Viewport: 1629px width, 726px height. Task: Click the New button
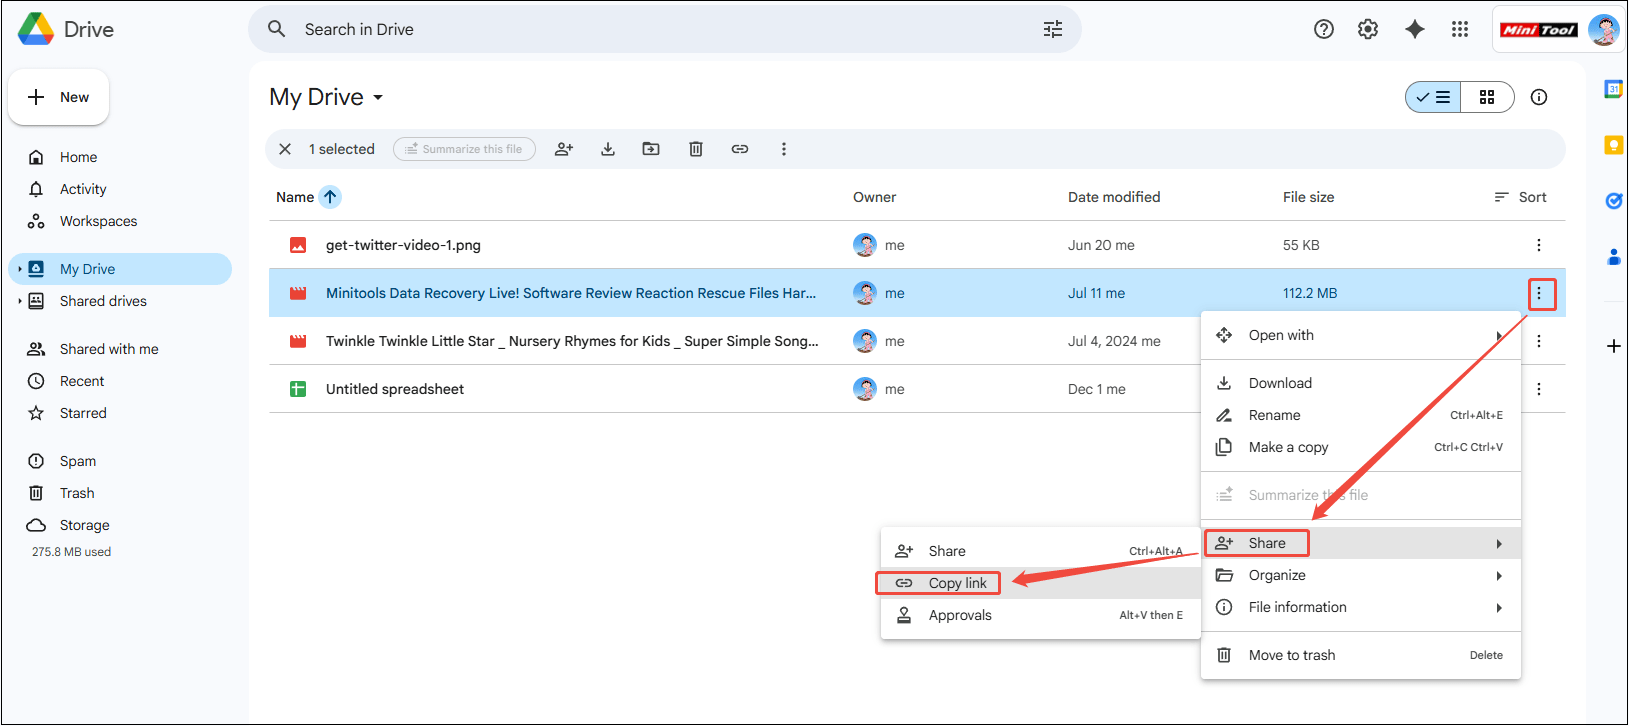[59, 97]
